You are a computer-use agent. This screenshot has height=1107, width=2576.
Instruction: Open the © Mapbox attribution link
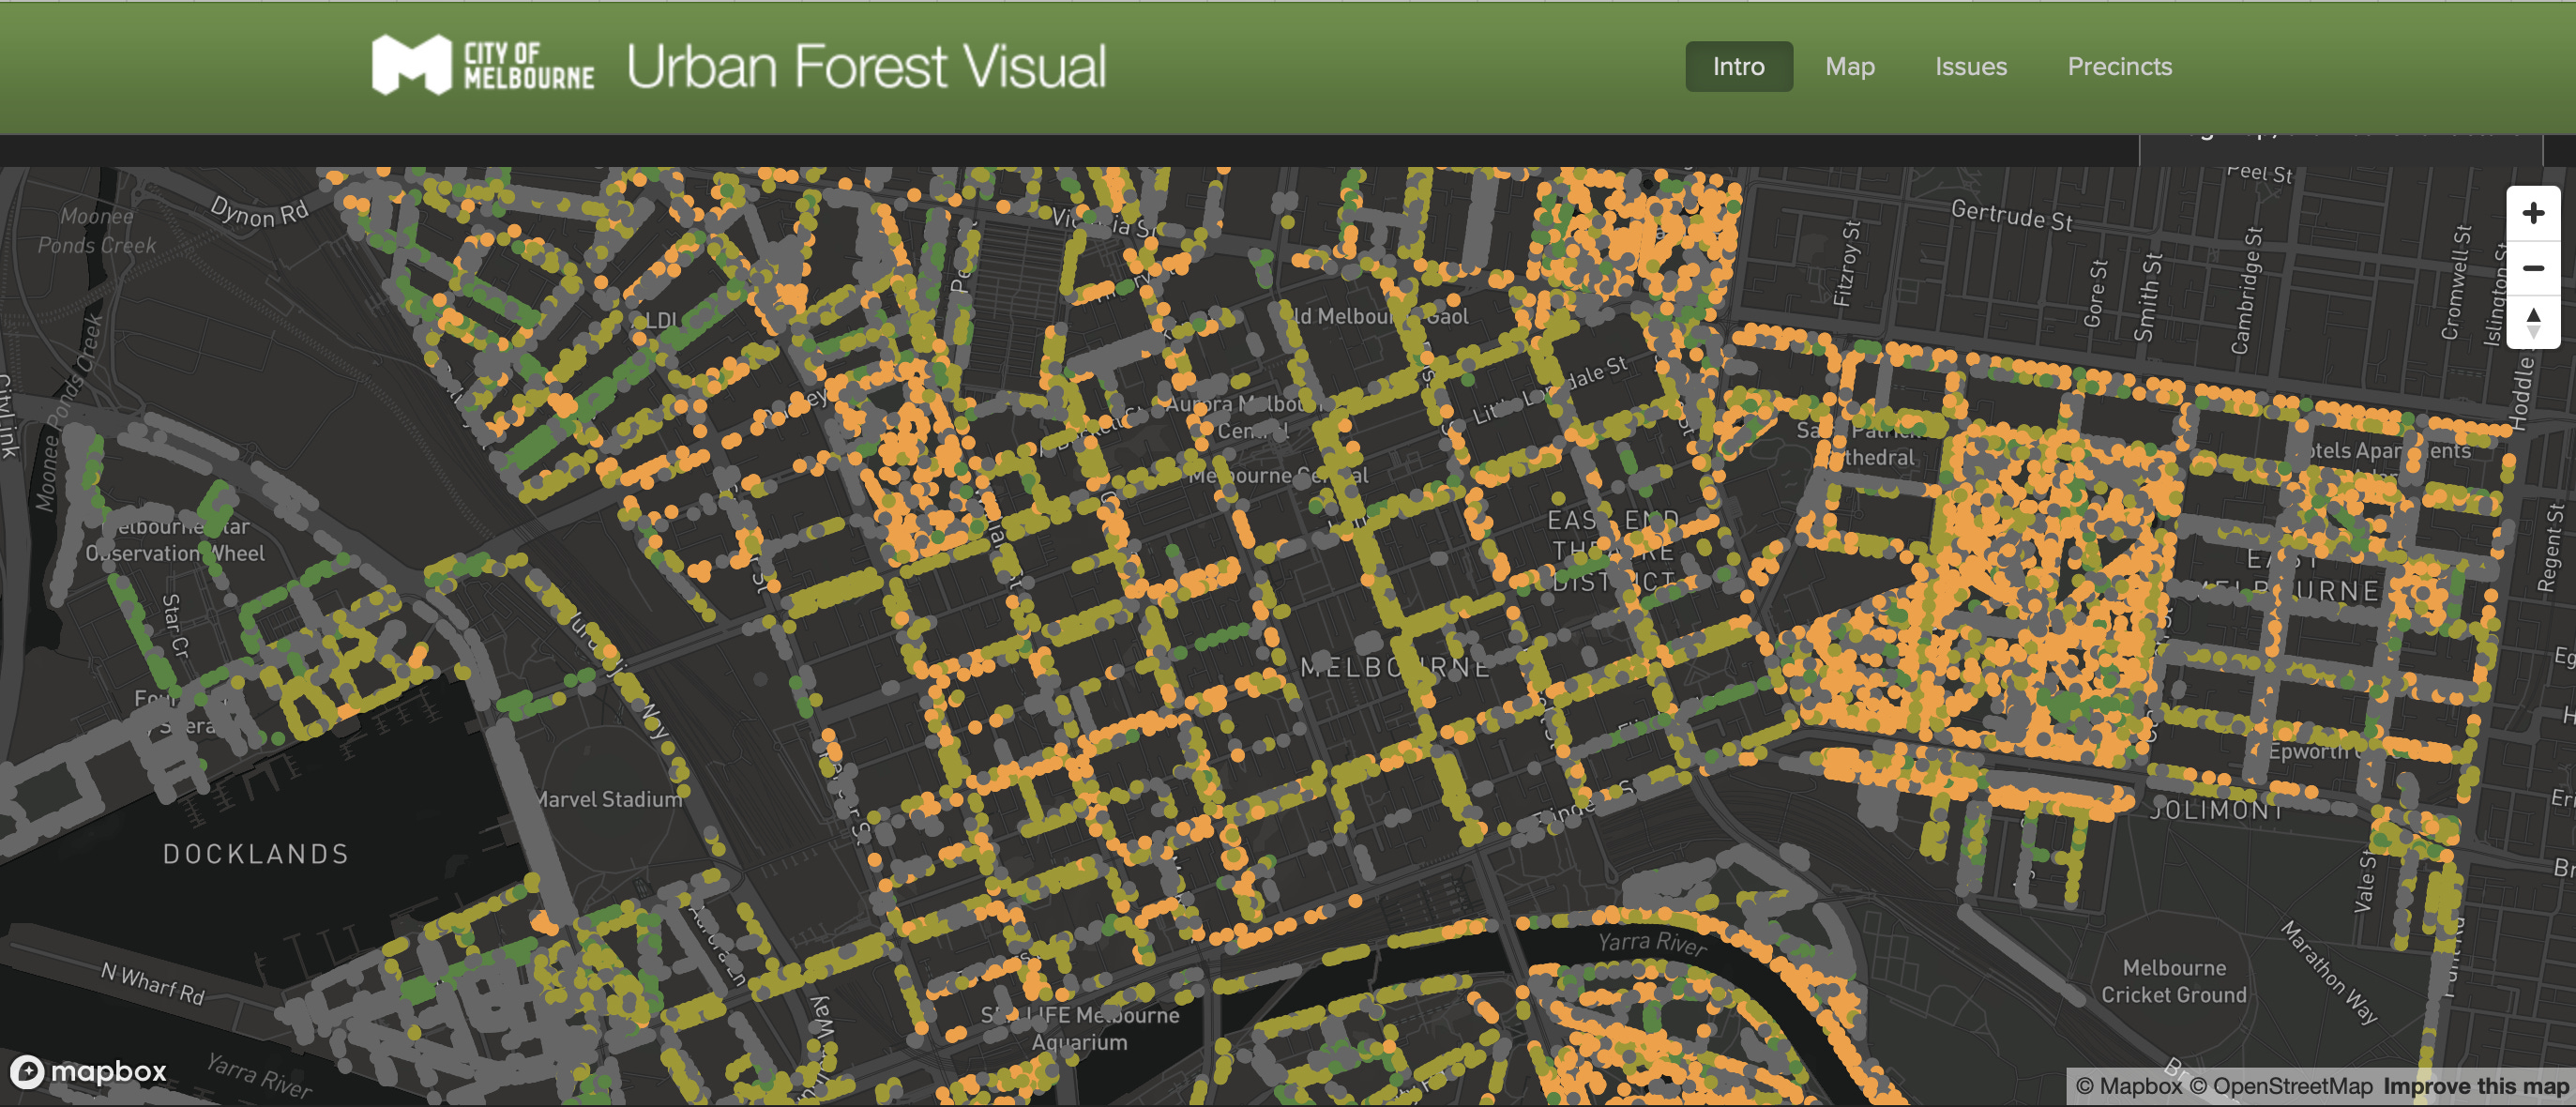click(x=2128, y=1086)
